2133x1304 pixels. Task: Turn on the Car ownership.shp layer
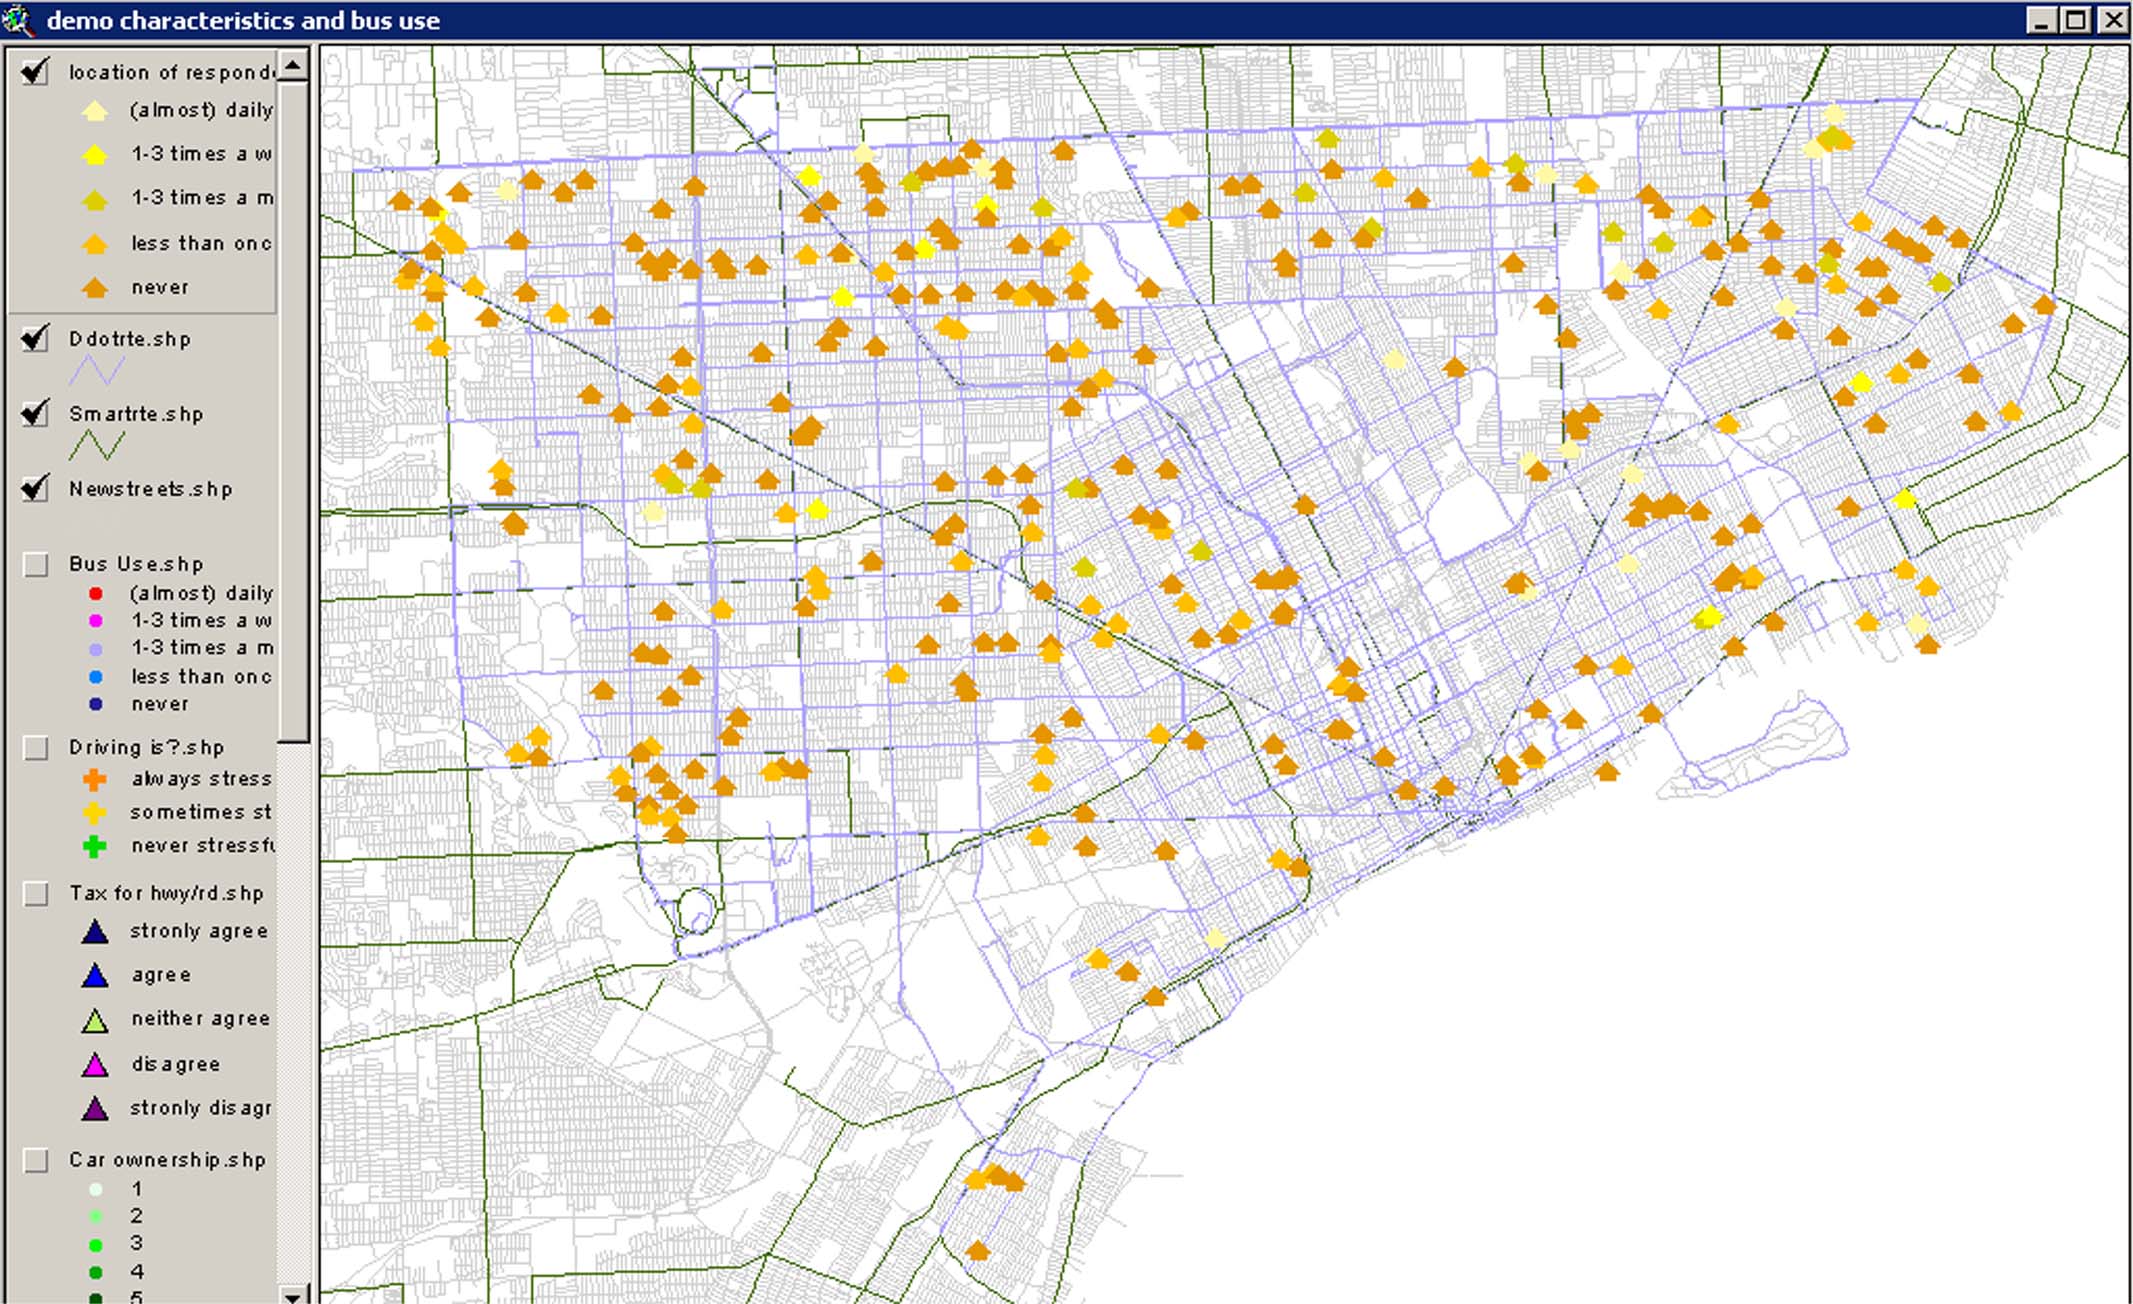pos(36,1160)
